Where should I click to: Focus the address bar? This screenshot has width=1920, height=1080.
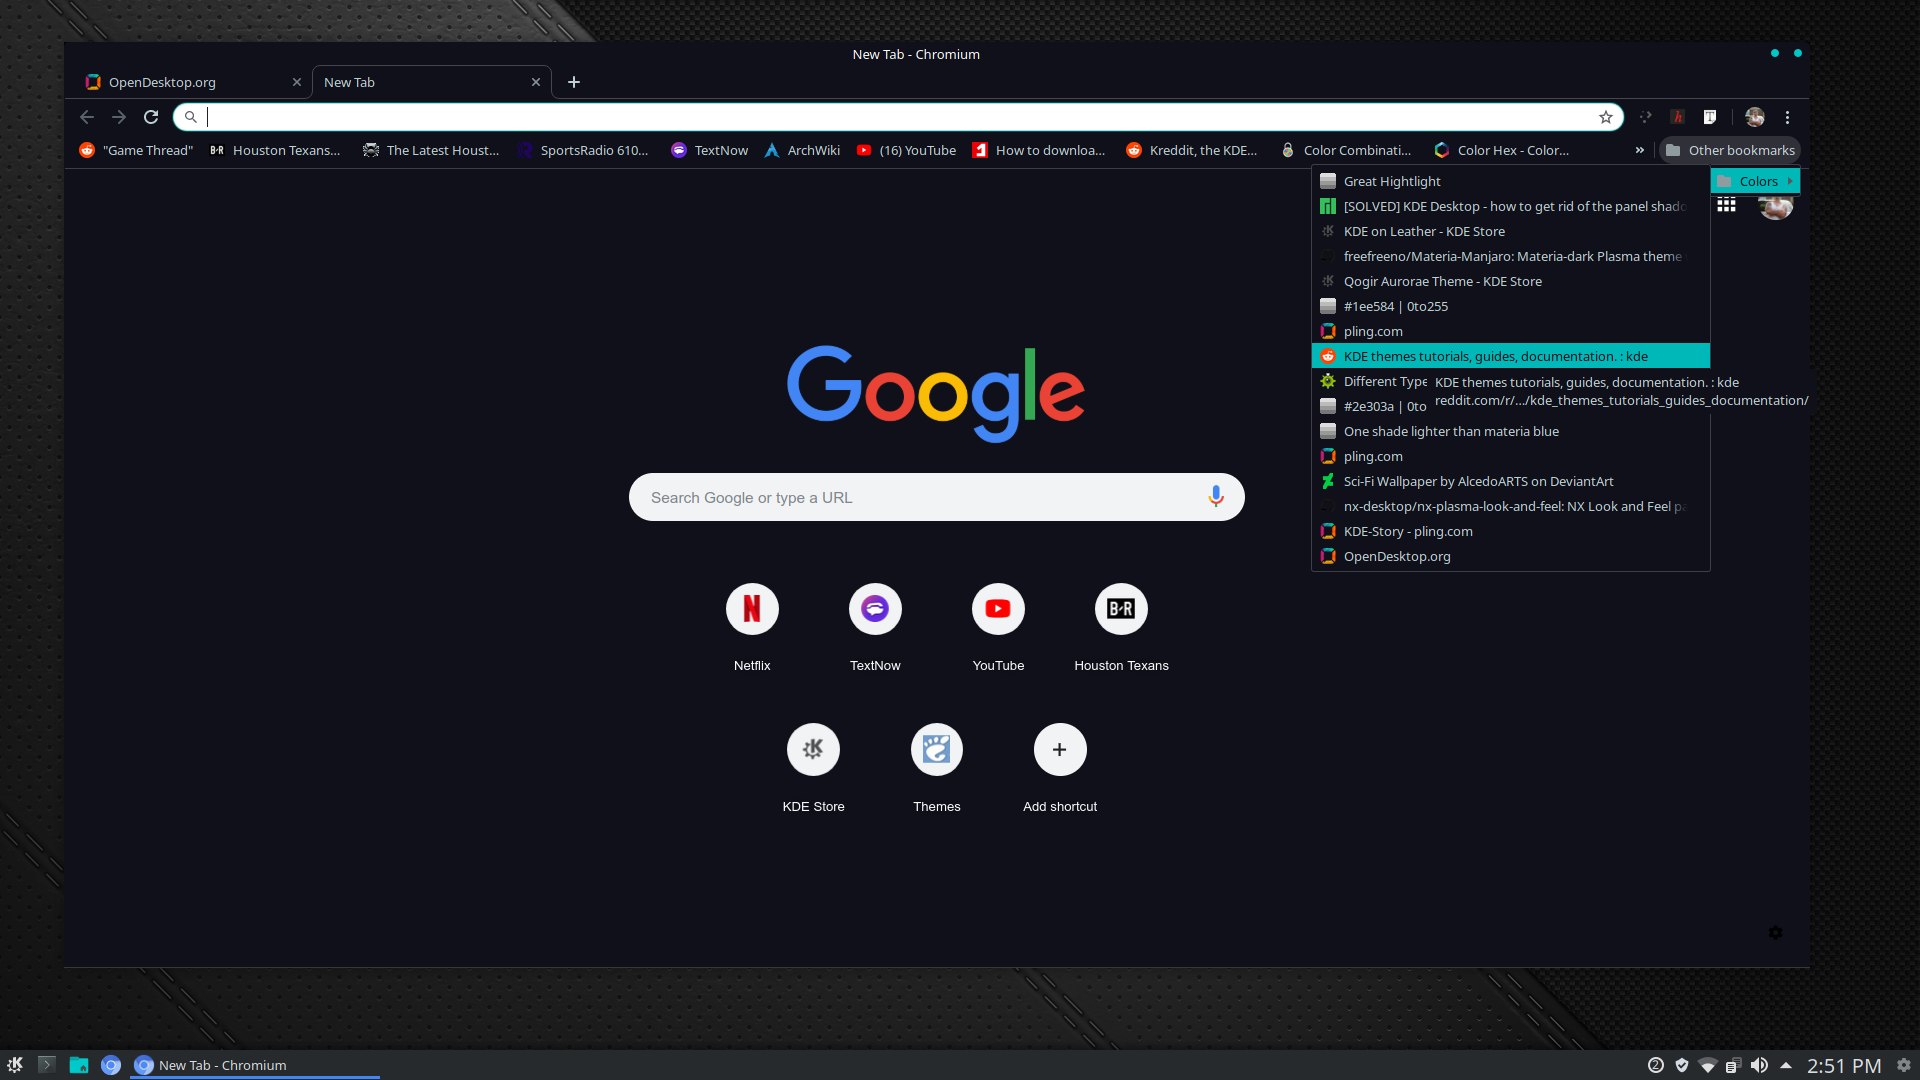click(x=898, y=117)
